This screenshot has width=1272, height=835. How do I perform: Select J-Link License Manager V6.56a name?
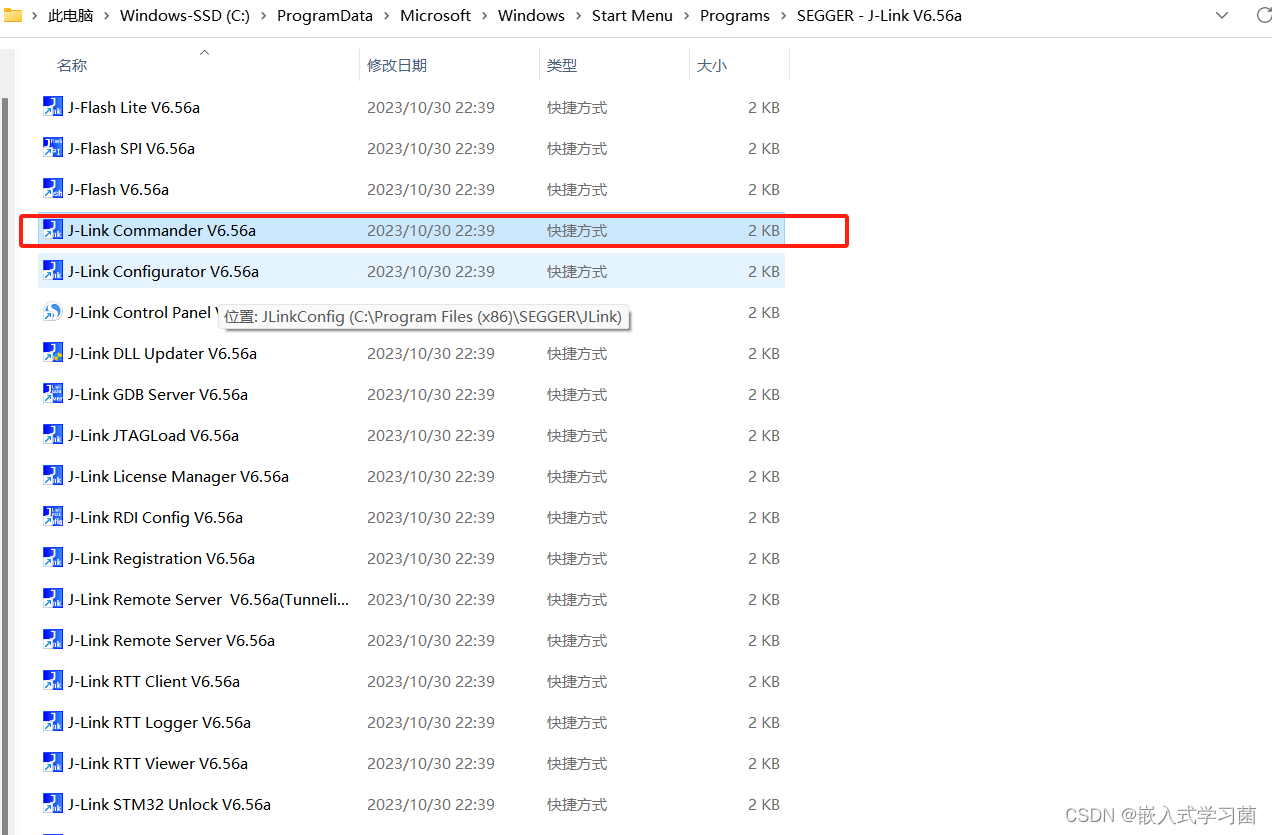click(x=178, y=476)
